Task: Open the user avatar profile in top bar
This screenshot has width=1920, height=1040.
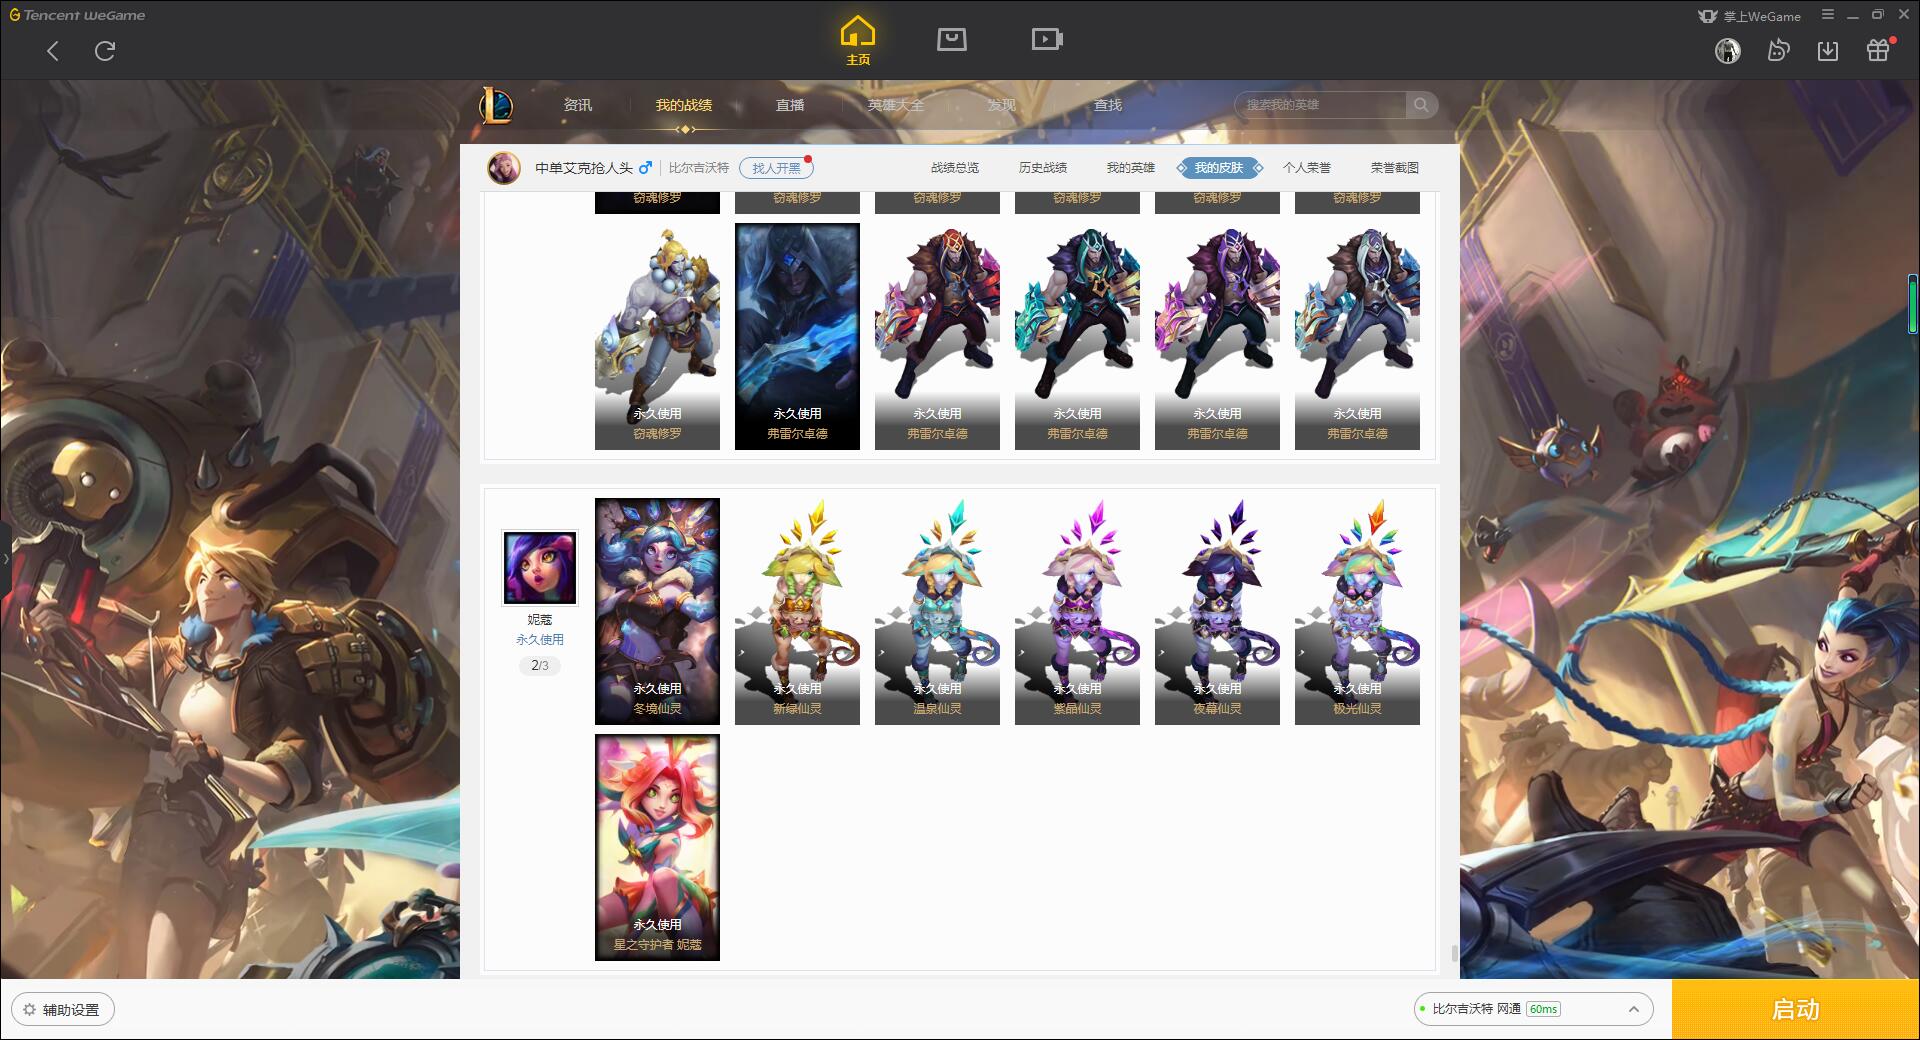Action: pos(1728,51)
